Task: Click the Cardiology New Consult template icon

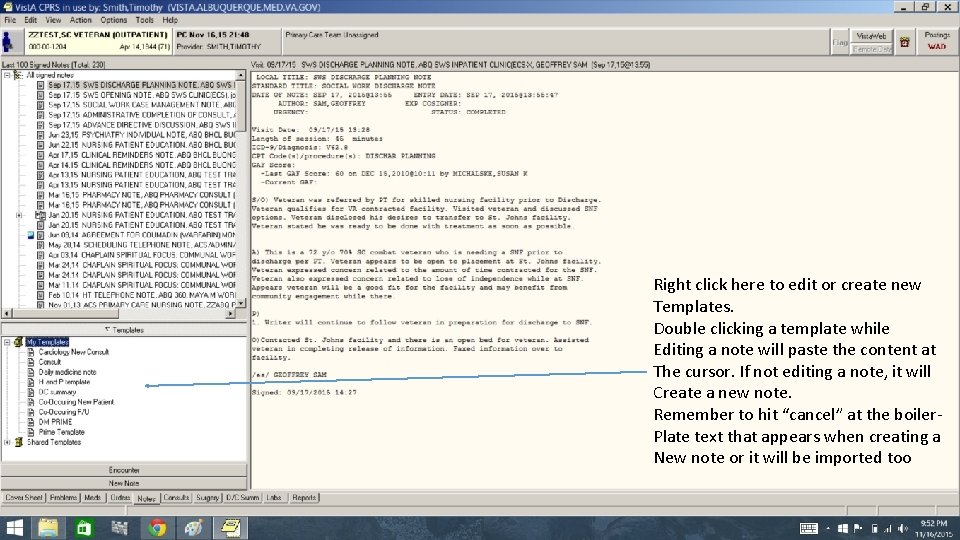Action: 31,352
